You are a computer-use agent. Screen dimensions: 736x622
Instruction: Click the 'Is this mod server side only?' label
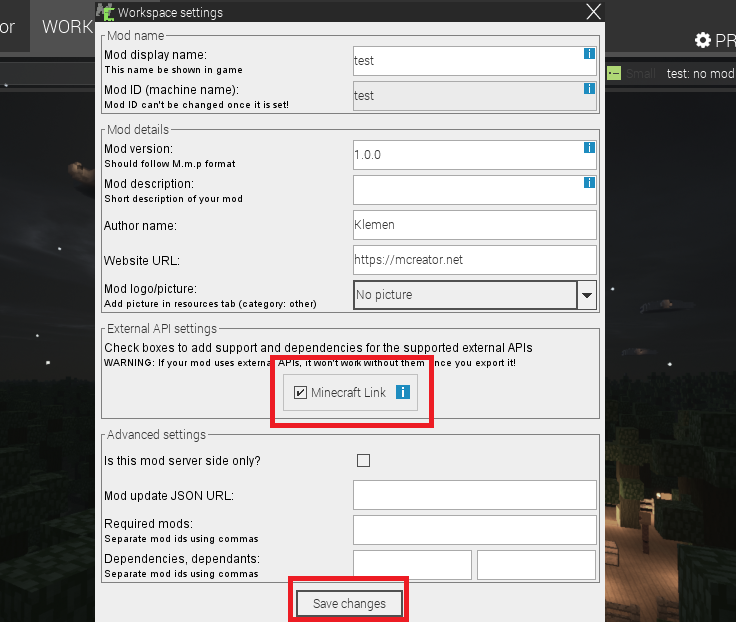click(182, 461)
